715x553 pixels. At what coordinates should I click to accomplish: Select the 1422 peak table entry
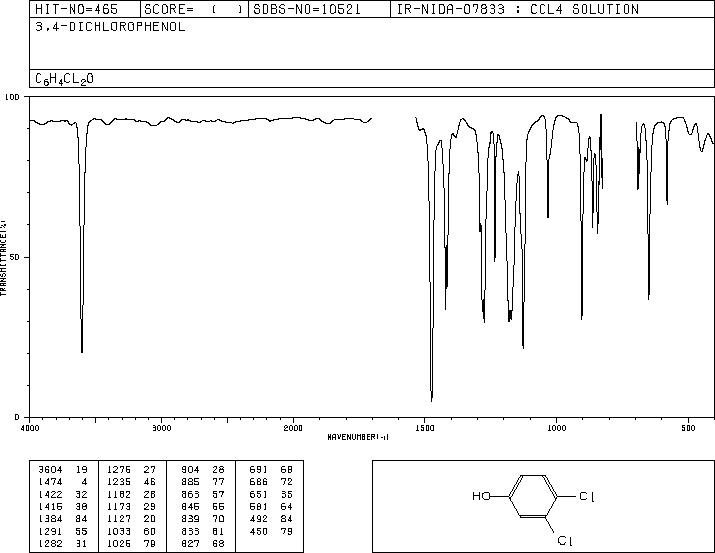tap(63, 495)
